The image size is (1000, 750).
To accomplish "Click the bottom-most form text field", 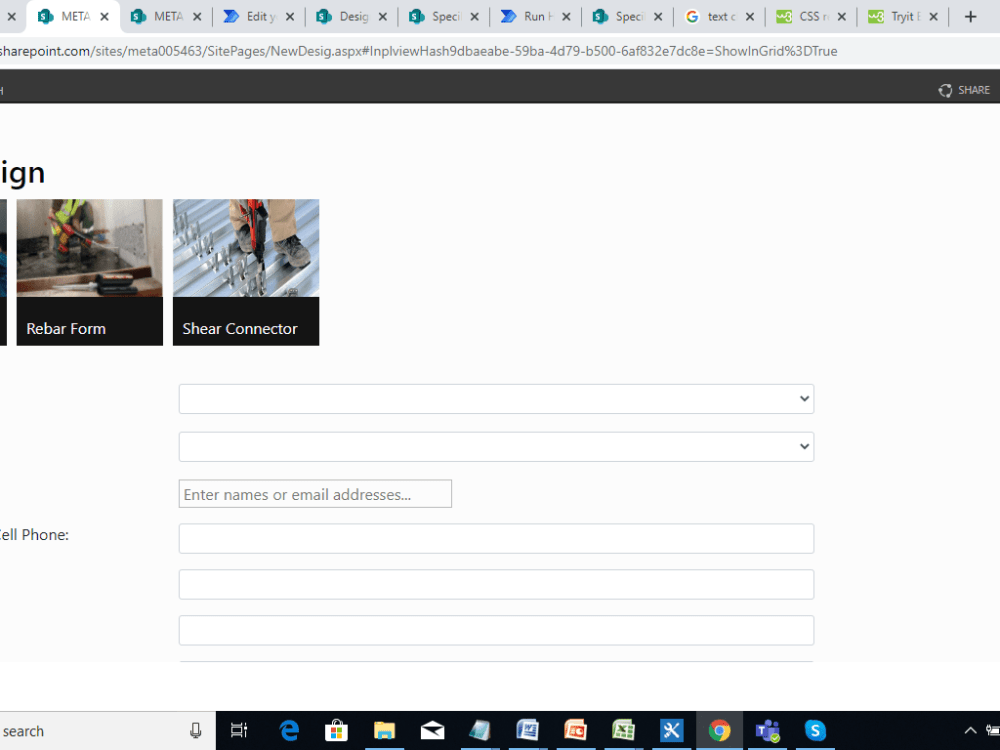I will (x=496, y=630).
